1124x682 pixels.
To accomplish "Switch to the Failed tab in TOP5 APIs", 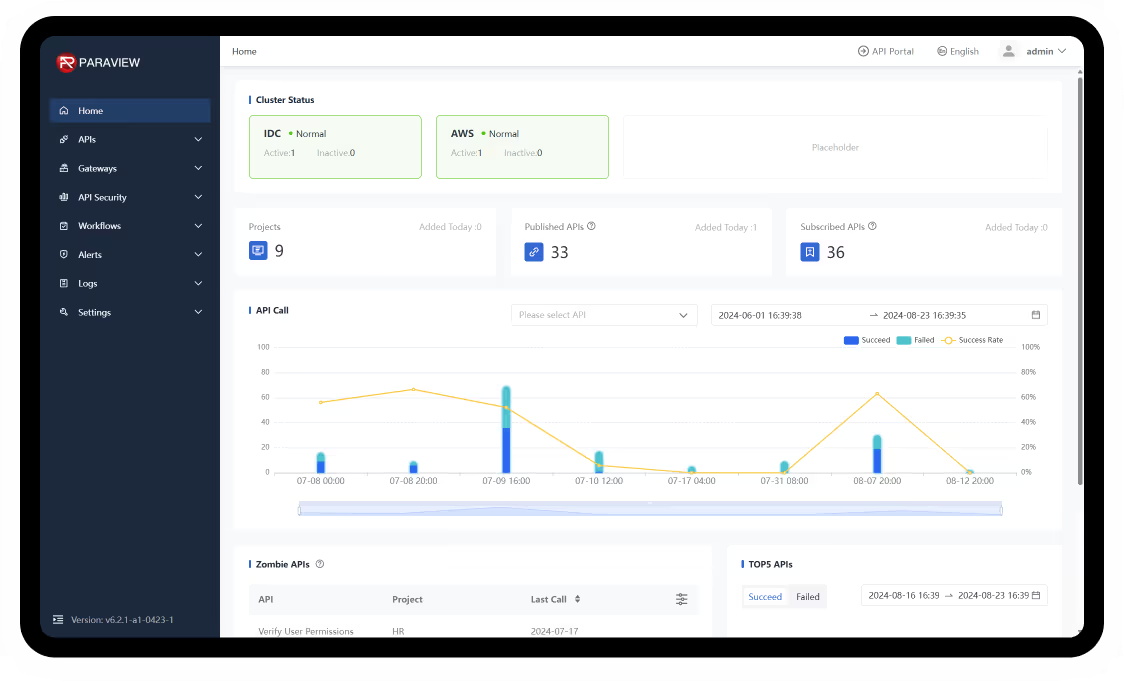I will click(807, 597).
